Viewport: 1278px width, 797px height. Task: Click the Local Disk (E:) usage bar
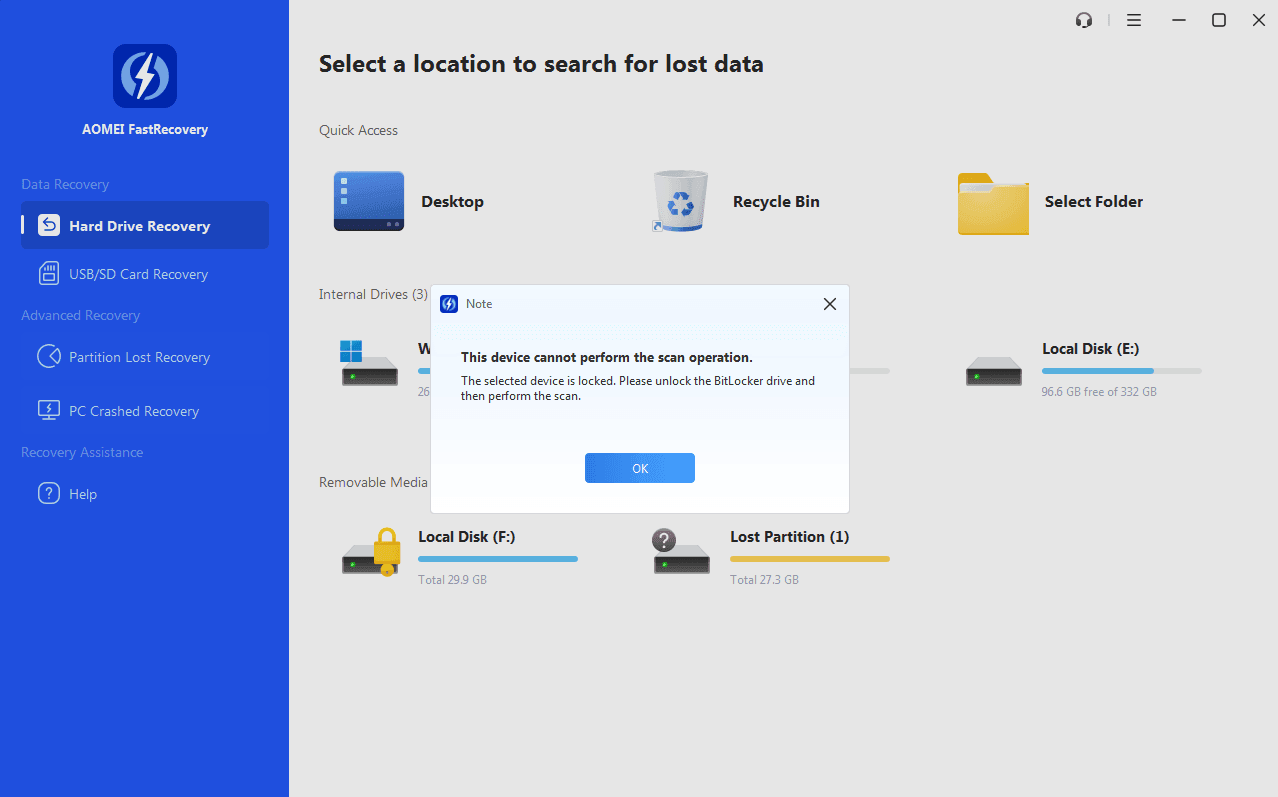tap(1122, 371)
